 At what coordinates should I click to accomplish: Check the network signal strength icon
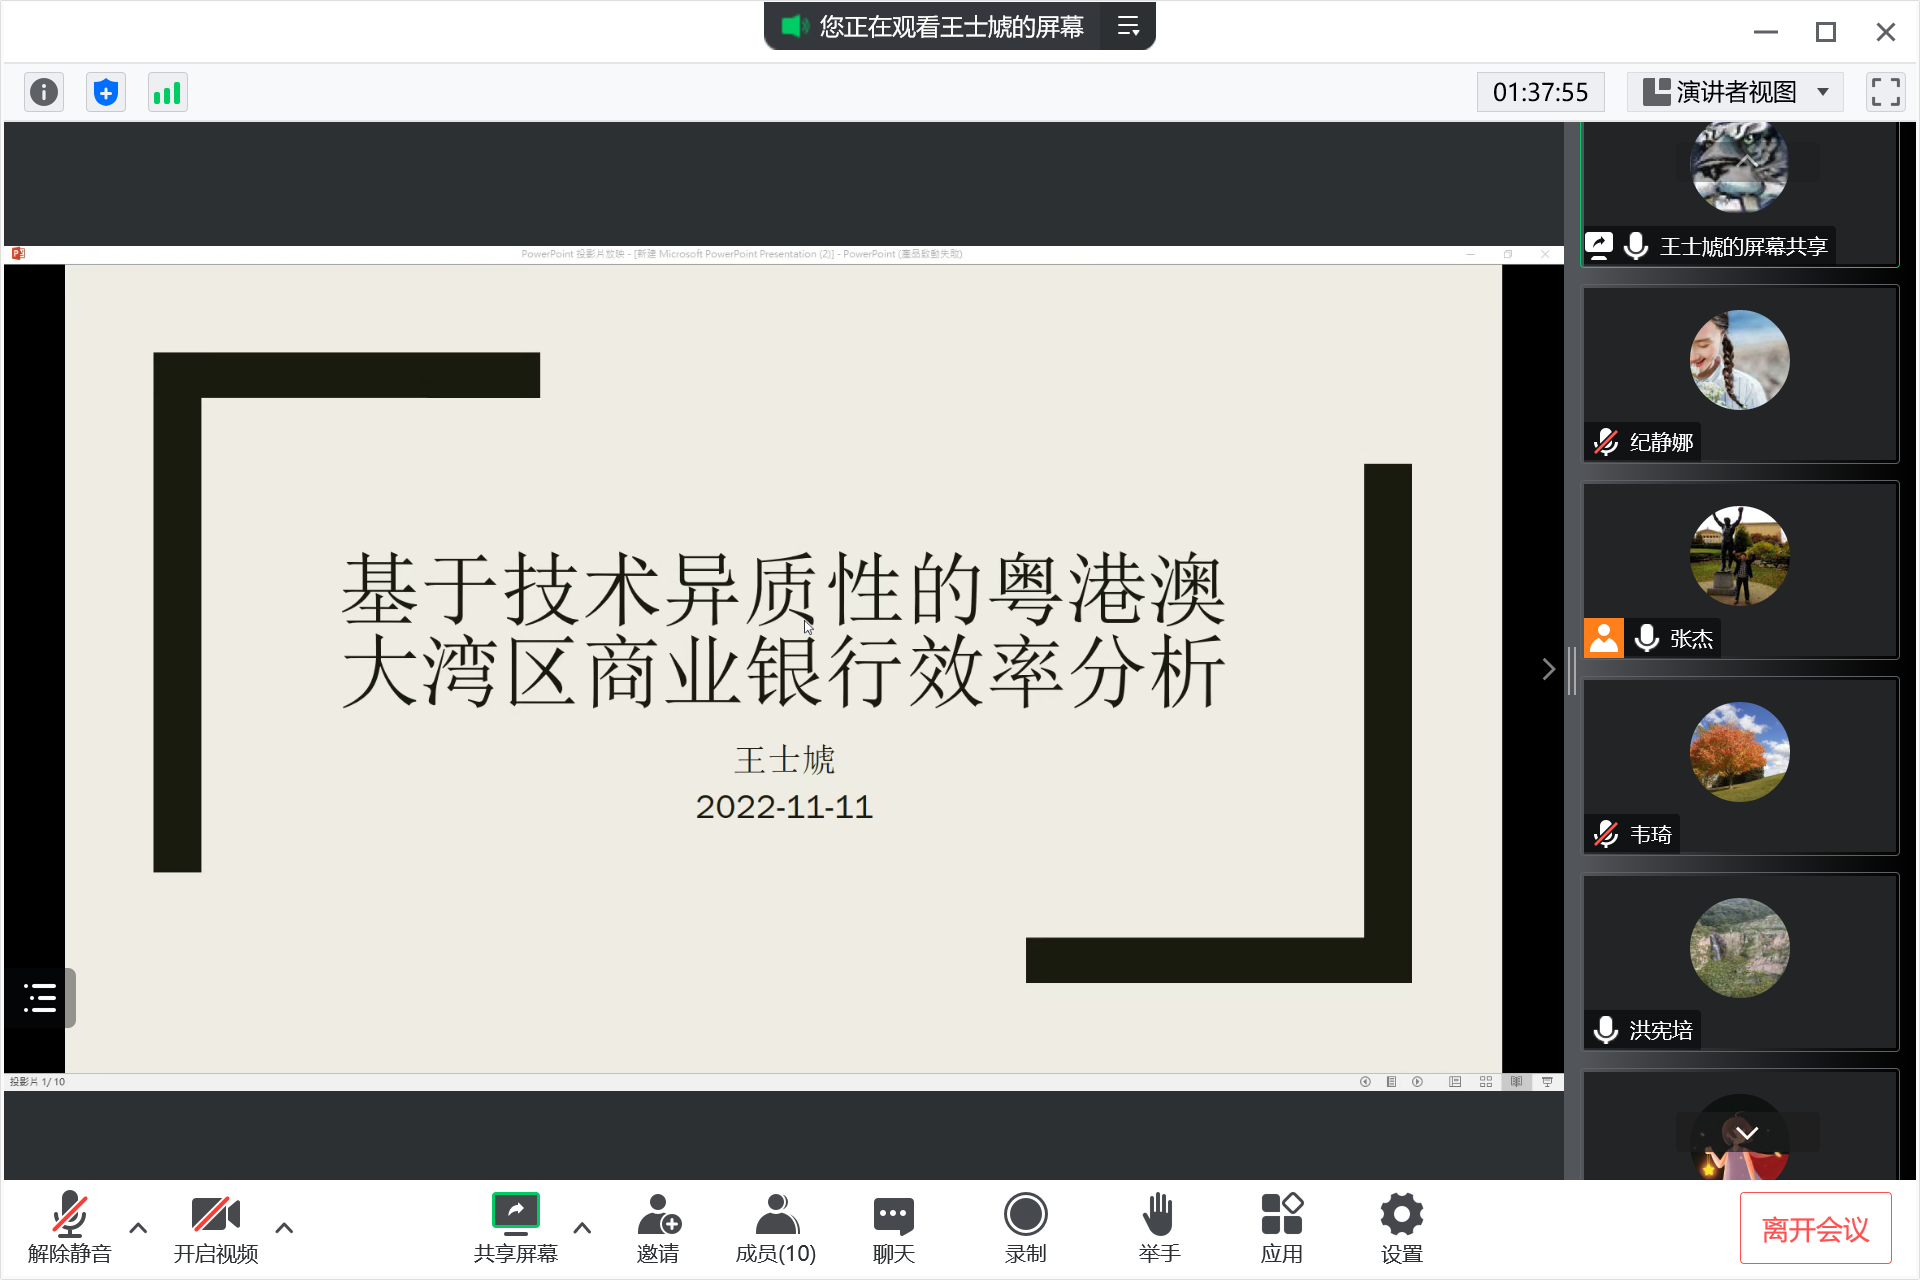tap(167, 93)
